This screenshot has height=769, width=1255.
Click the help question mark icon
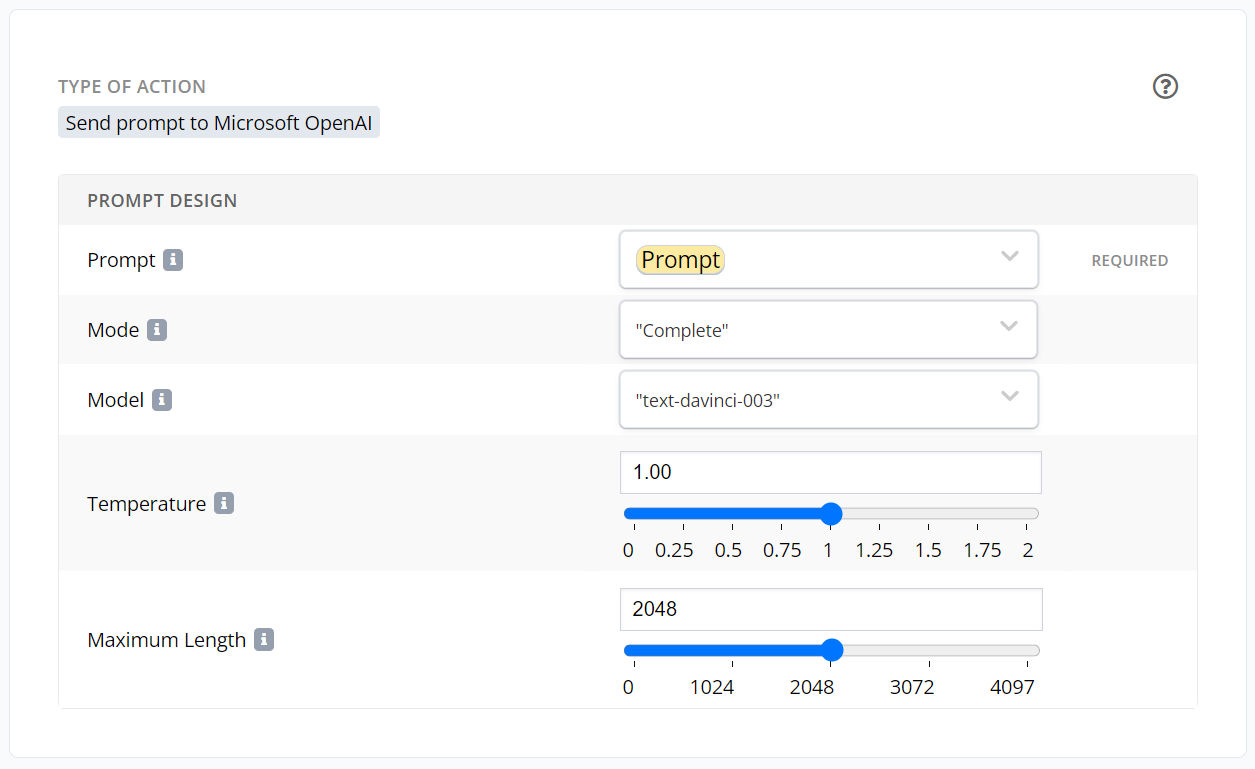pos(1165,87)
